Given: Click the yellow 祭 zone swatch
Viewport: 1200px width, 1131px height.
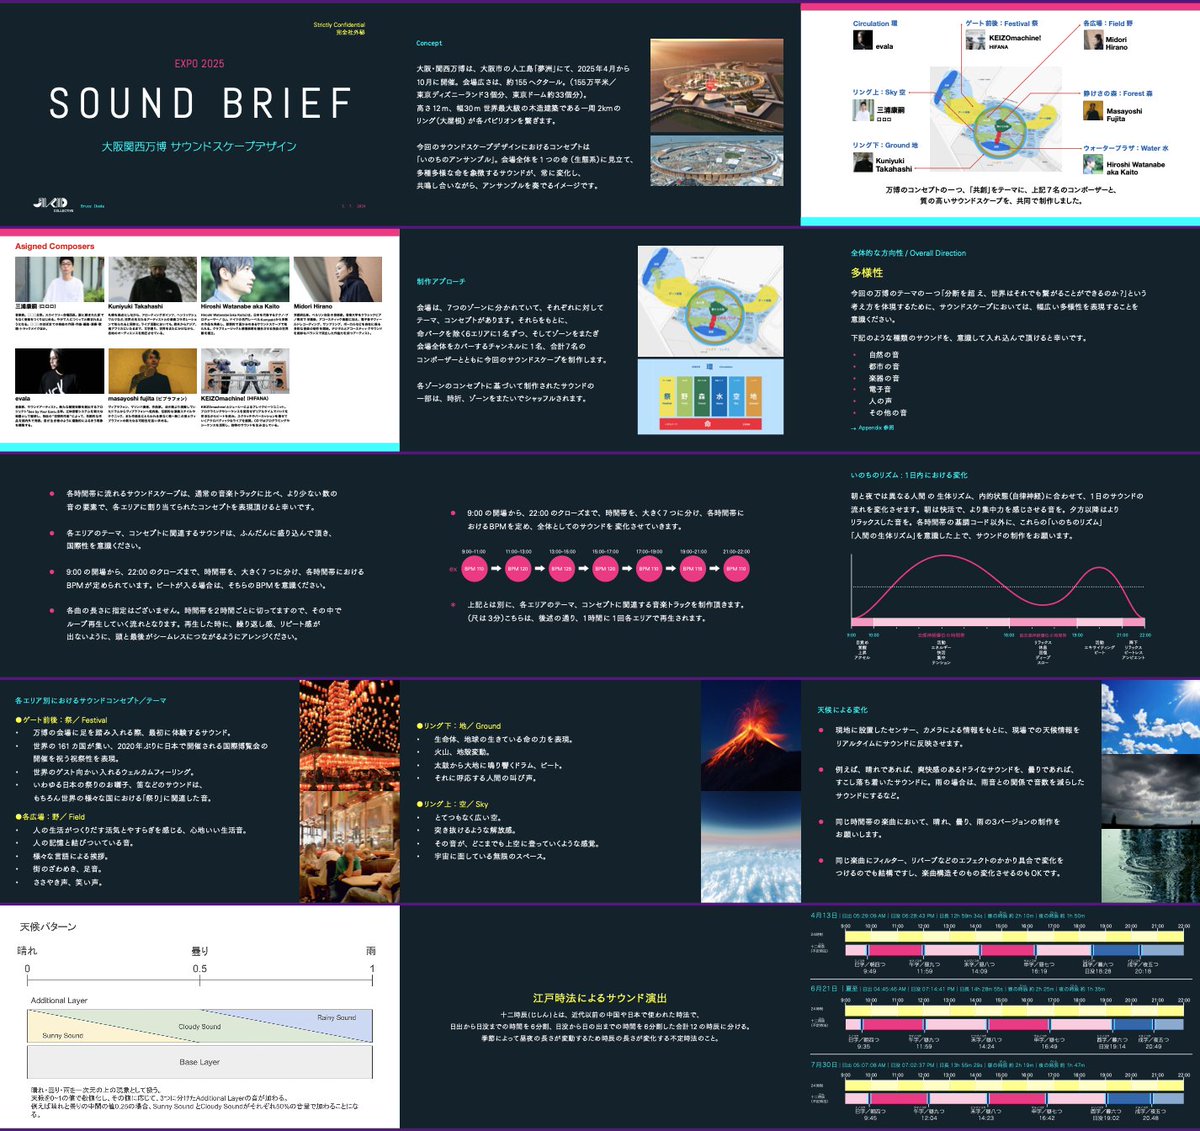Looking at the screenshot, I should coord(667,395).
